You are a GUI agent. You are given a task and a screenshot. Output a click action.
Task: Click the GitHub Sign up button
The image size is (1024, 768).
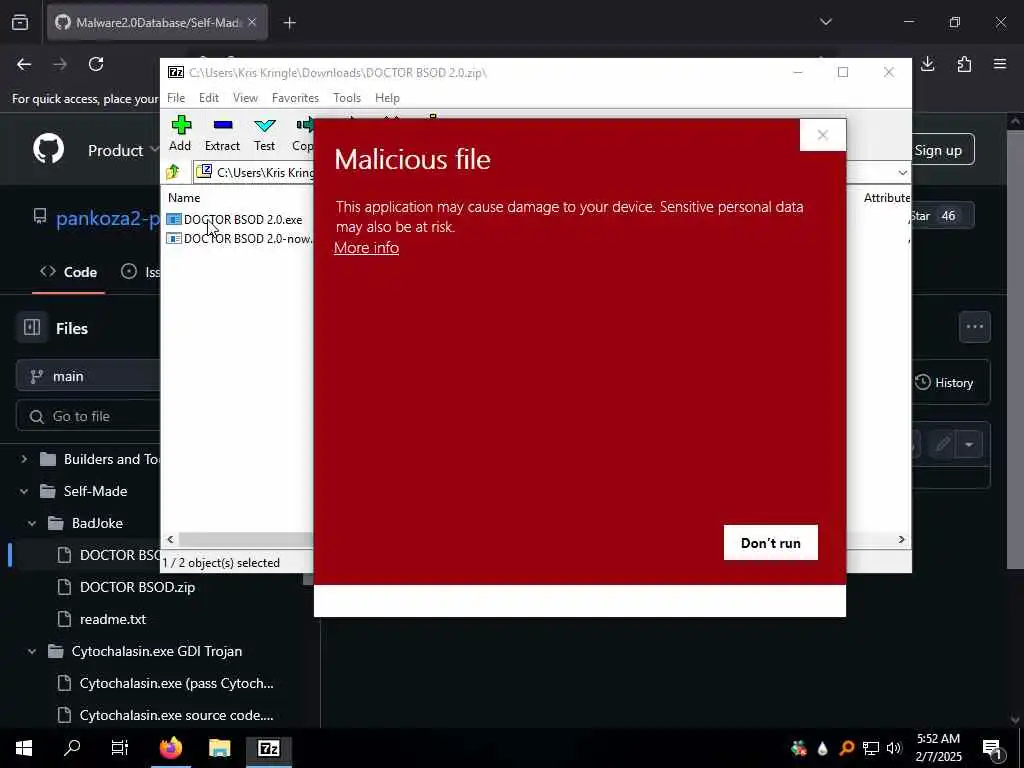[938, 150]
